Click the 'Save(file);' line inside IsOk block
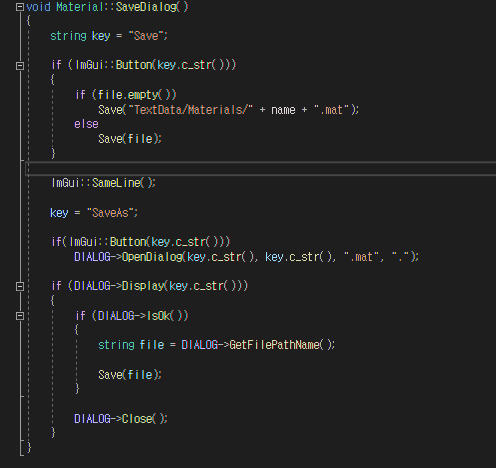This screenshot has height=468, width=496. tap(130, 375)
